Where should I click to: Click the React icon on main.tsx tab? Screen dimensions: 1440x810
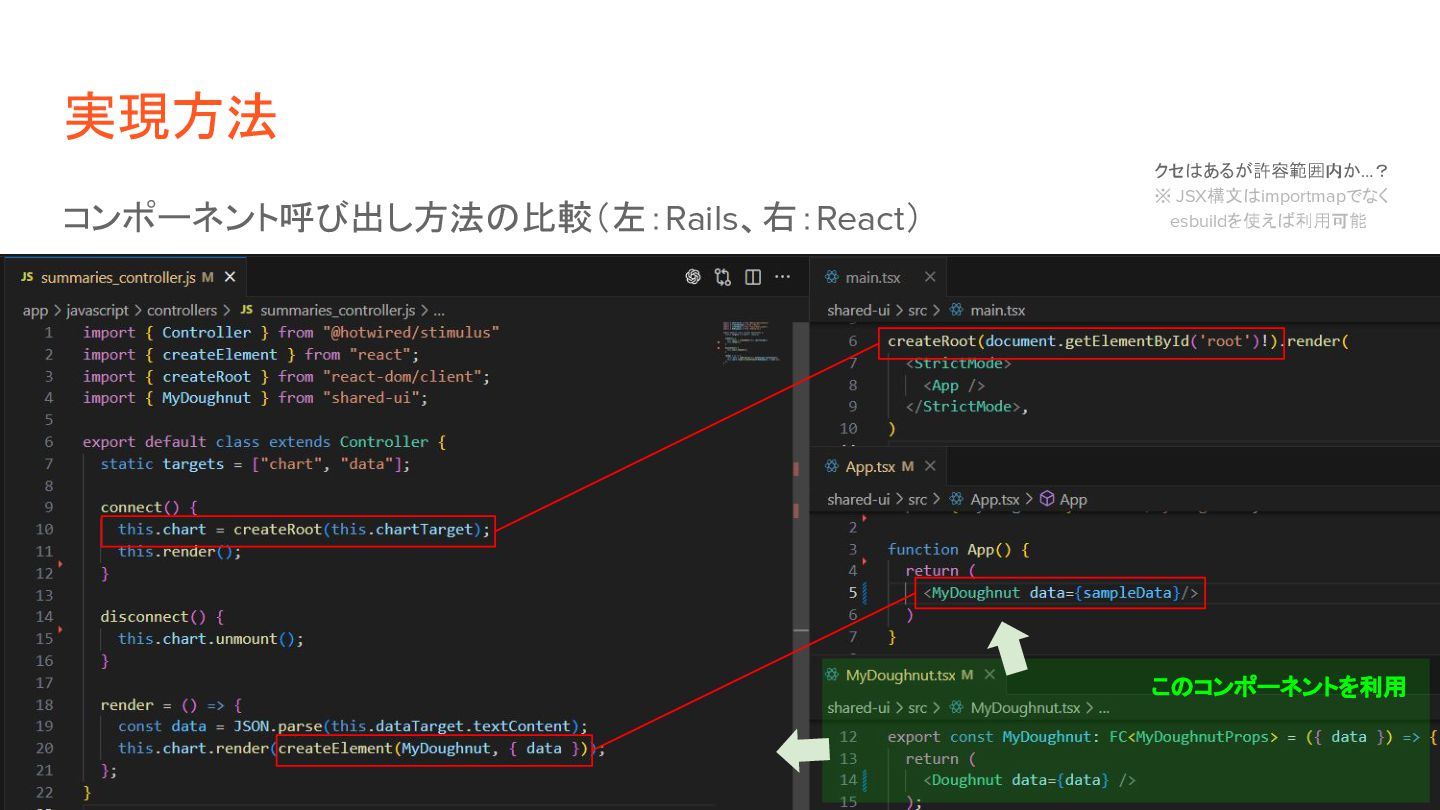(x=830, y=277)
